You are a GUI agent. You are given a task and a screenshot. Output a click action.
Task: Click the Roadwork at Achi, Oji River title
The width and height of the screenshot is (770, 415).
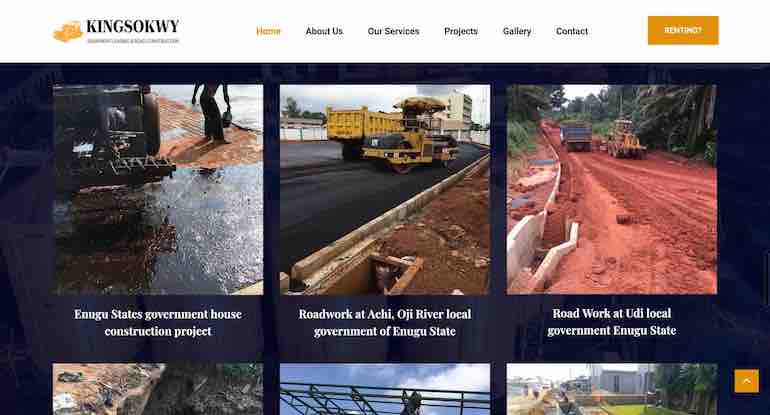tap(385, 323)
